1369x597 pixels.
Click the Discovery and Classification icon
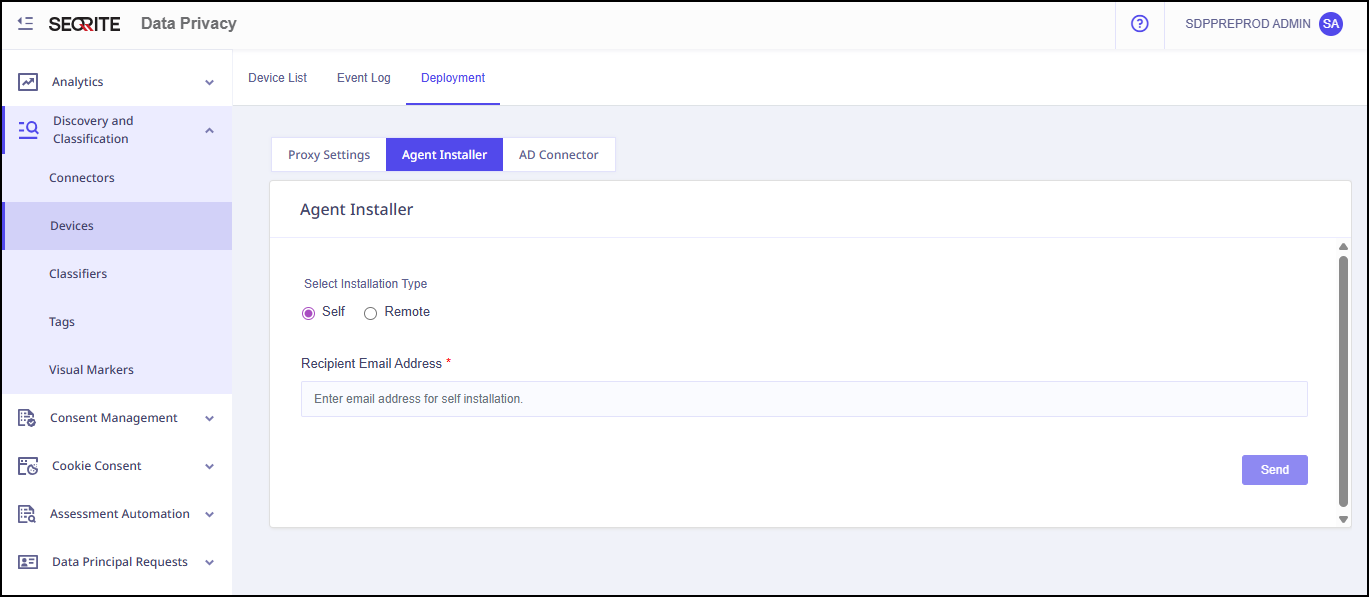click(28, 129)
